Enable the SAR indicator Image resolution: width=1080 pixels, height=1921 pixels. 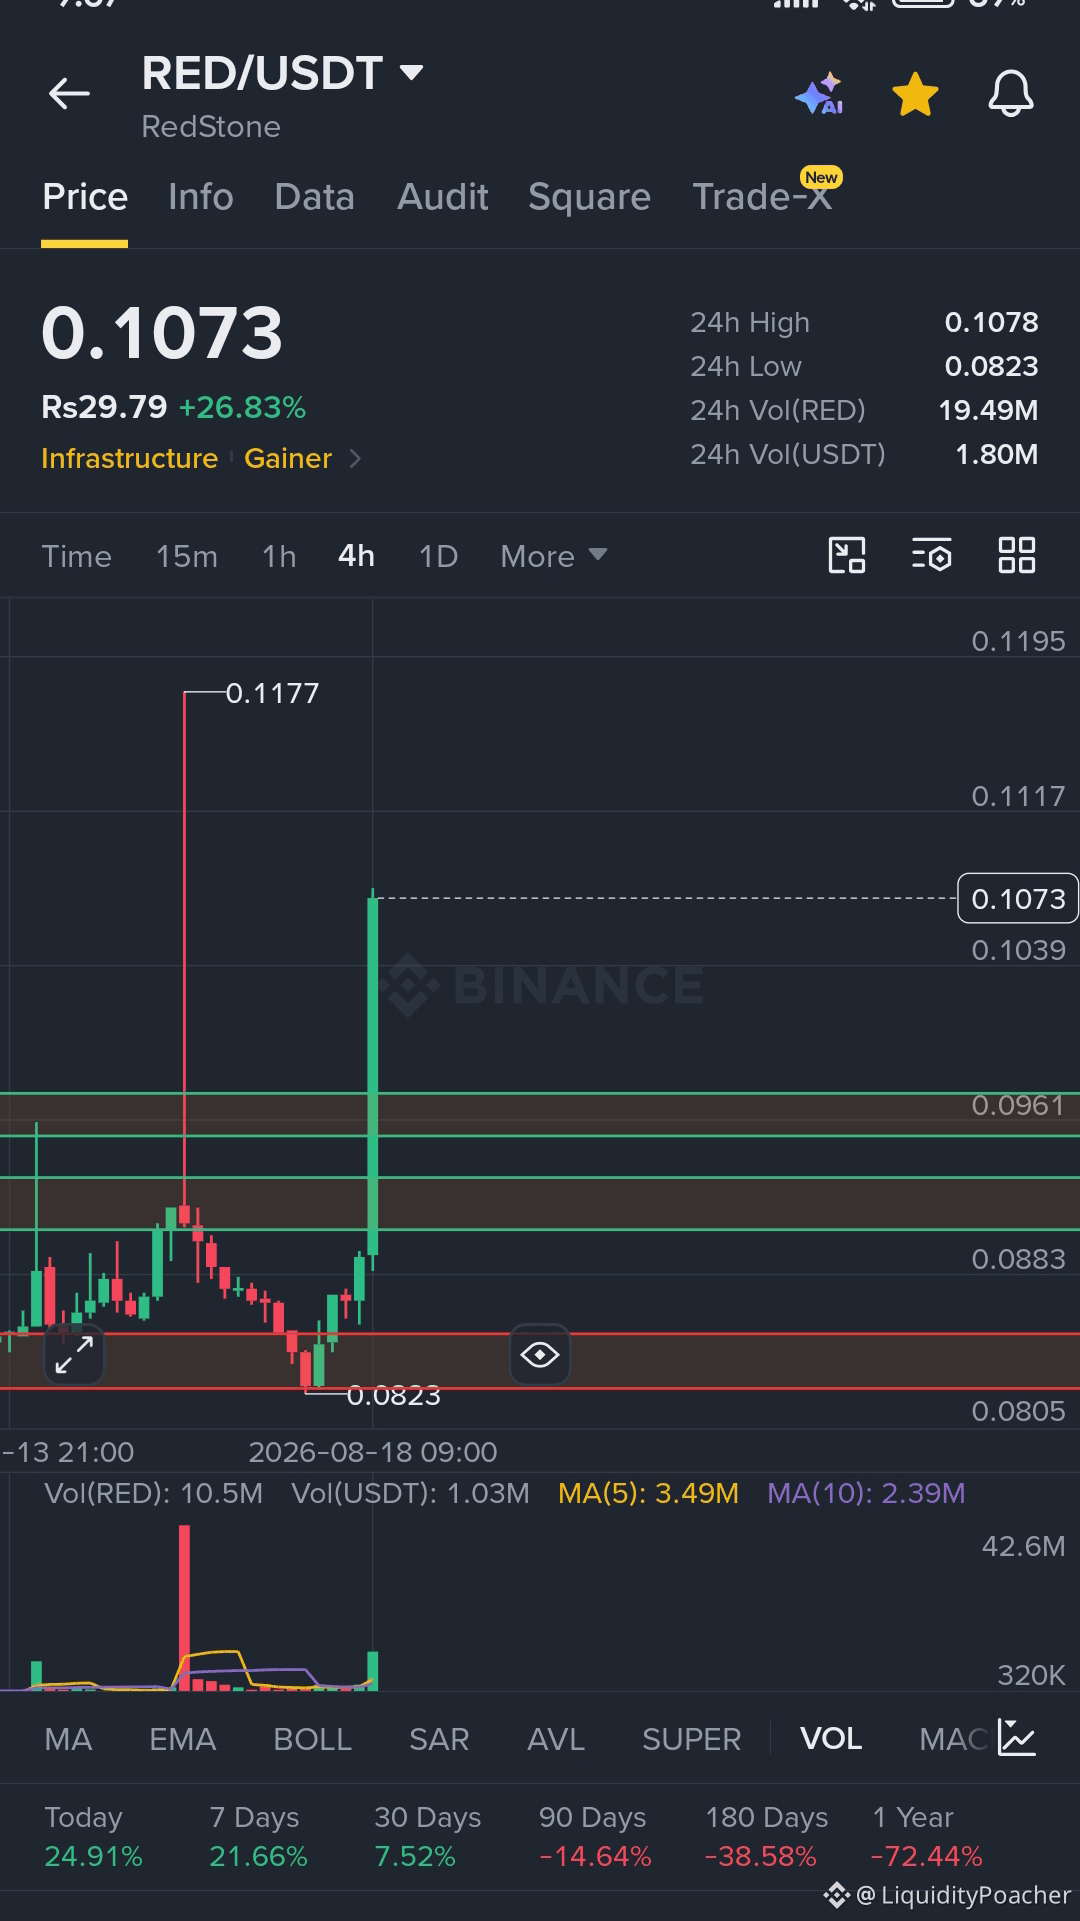coord(439,1739)
